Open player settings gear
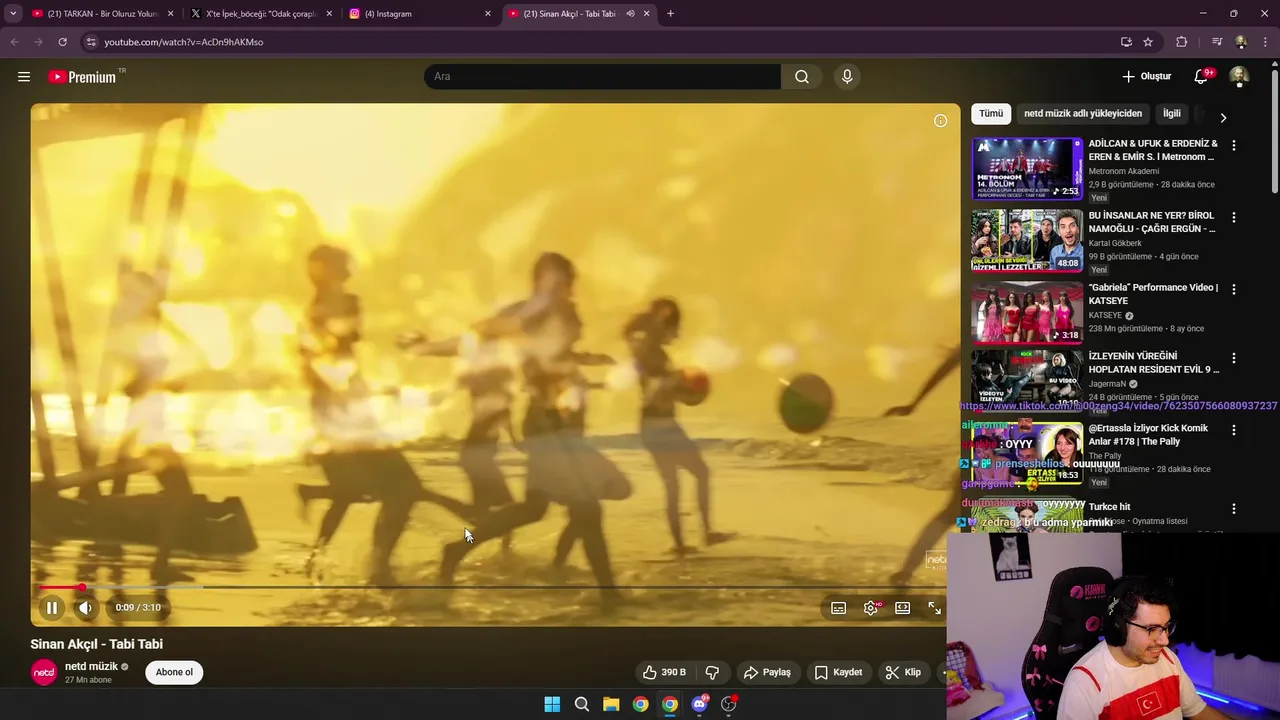The height and width of the screenshot is (720, 1280). click(871, 608)
